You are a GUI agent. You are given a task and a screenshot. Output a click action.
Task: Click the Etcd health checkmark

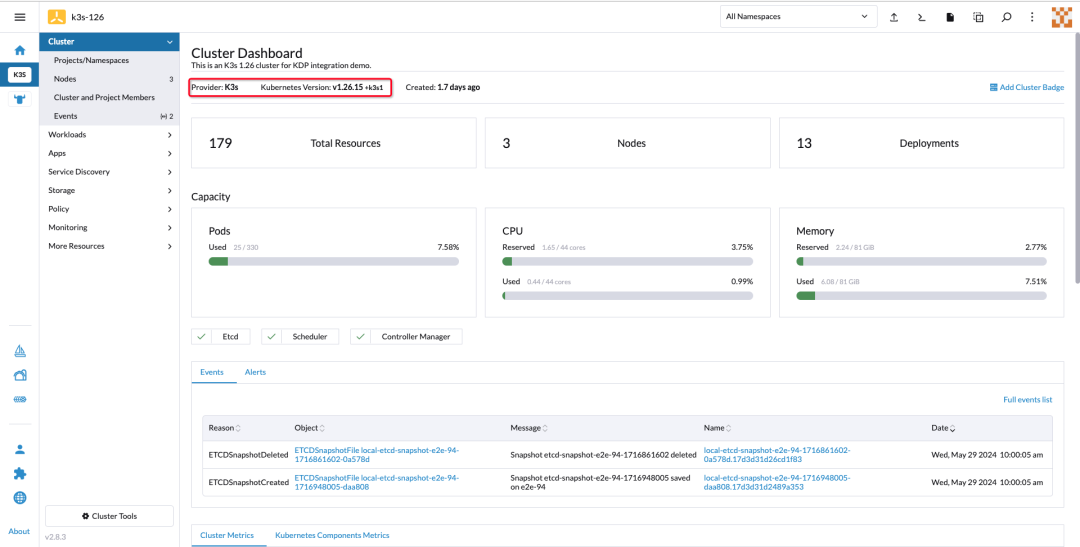(201, 337)
